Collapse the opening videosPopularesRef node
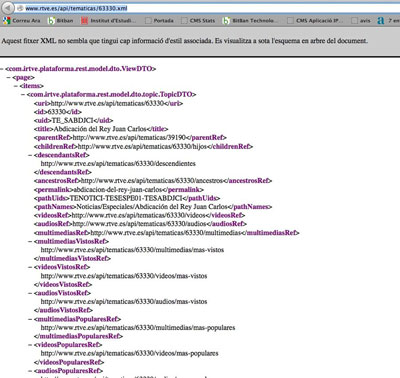Screen dimensions: 400x378 [30, 345]
